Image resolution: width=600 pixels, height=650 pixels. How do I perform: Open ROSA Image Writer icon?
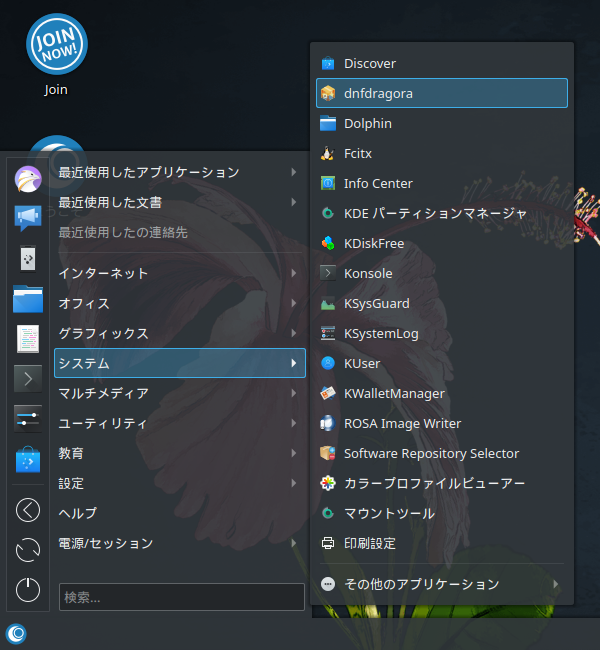(x=328, y=423)
